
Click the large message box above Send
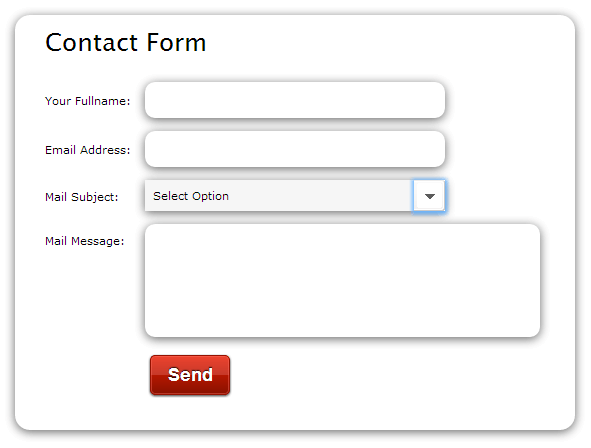[342, 281]
